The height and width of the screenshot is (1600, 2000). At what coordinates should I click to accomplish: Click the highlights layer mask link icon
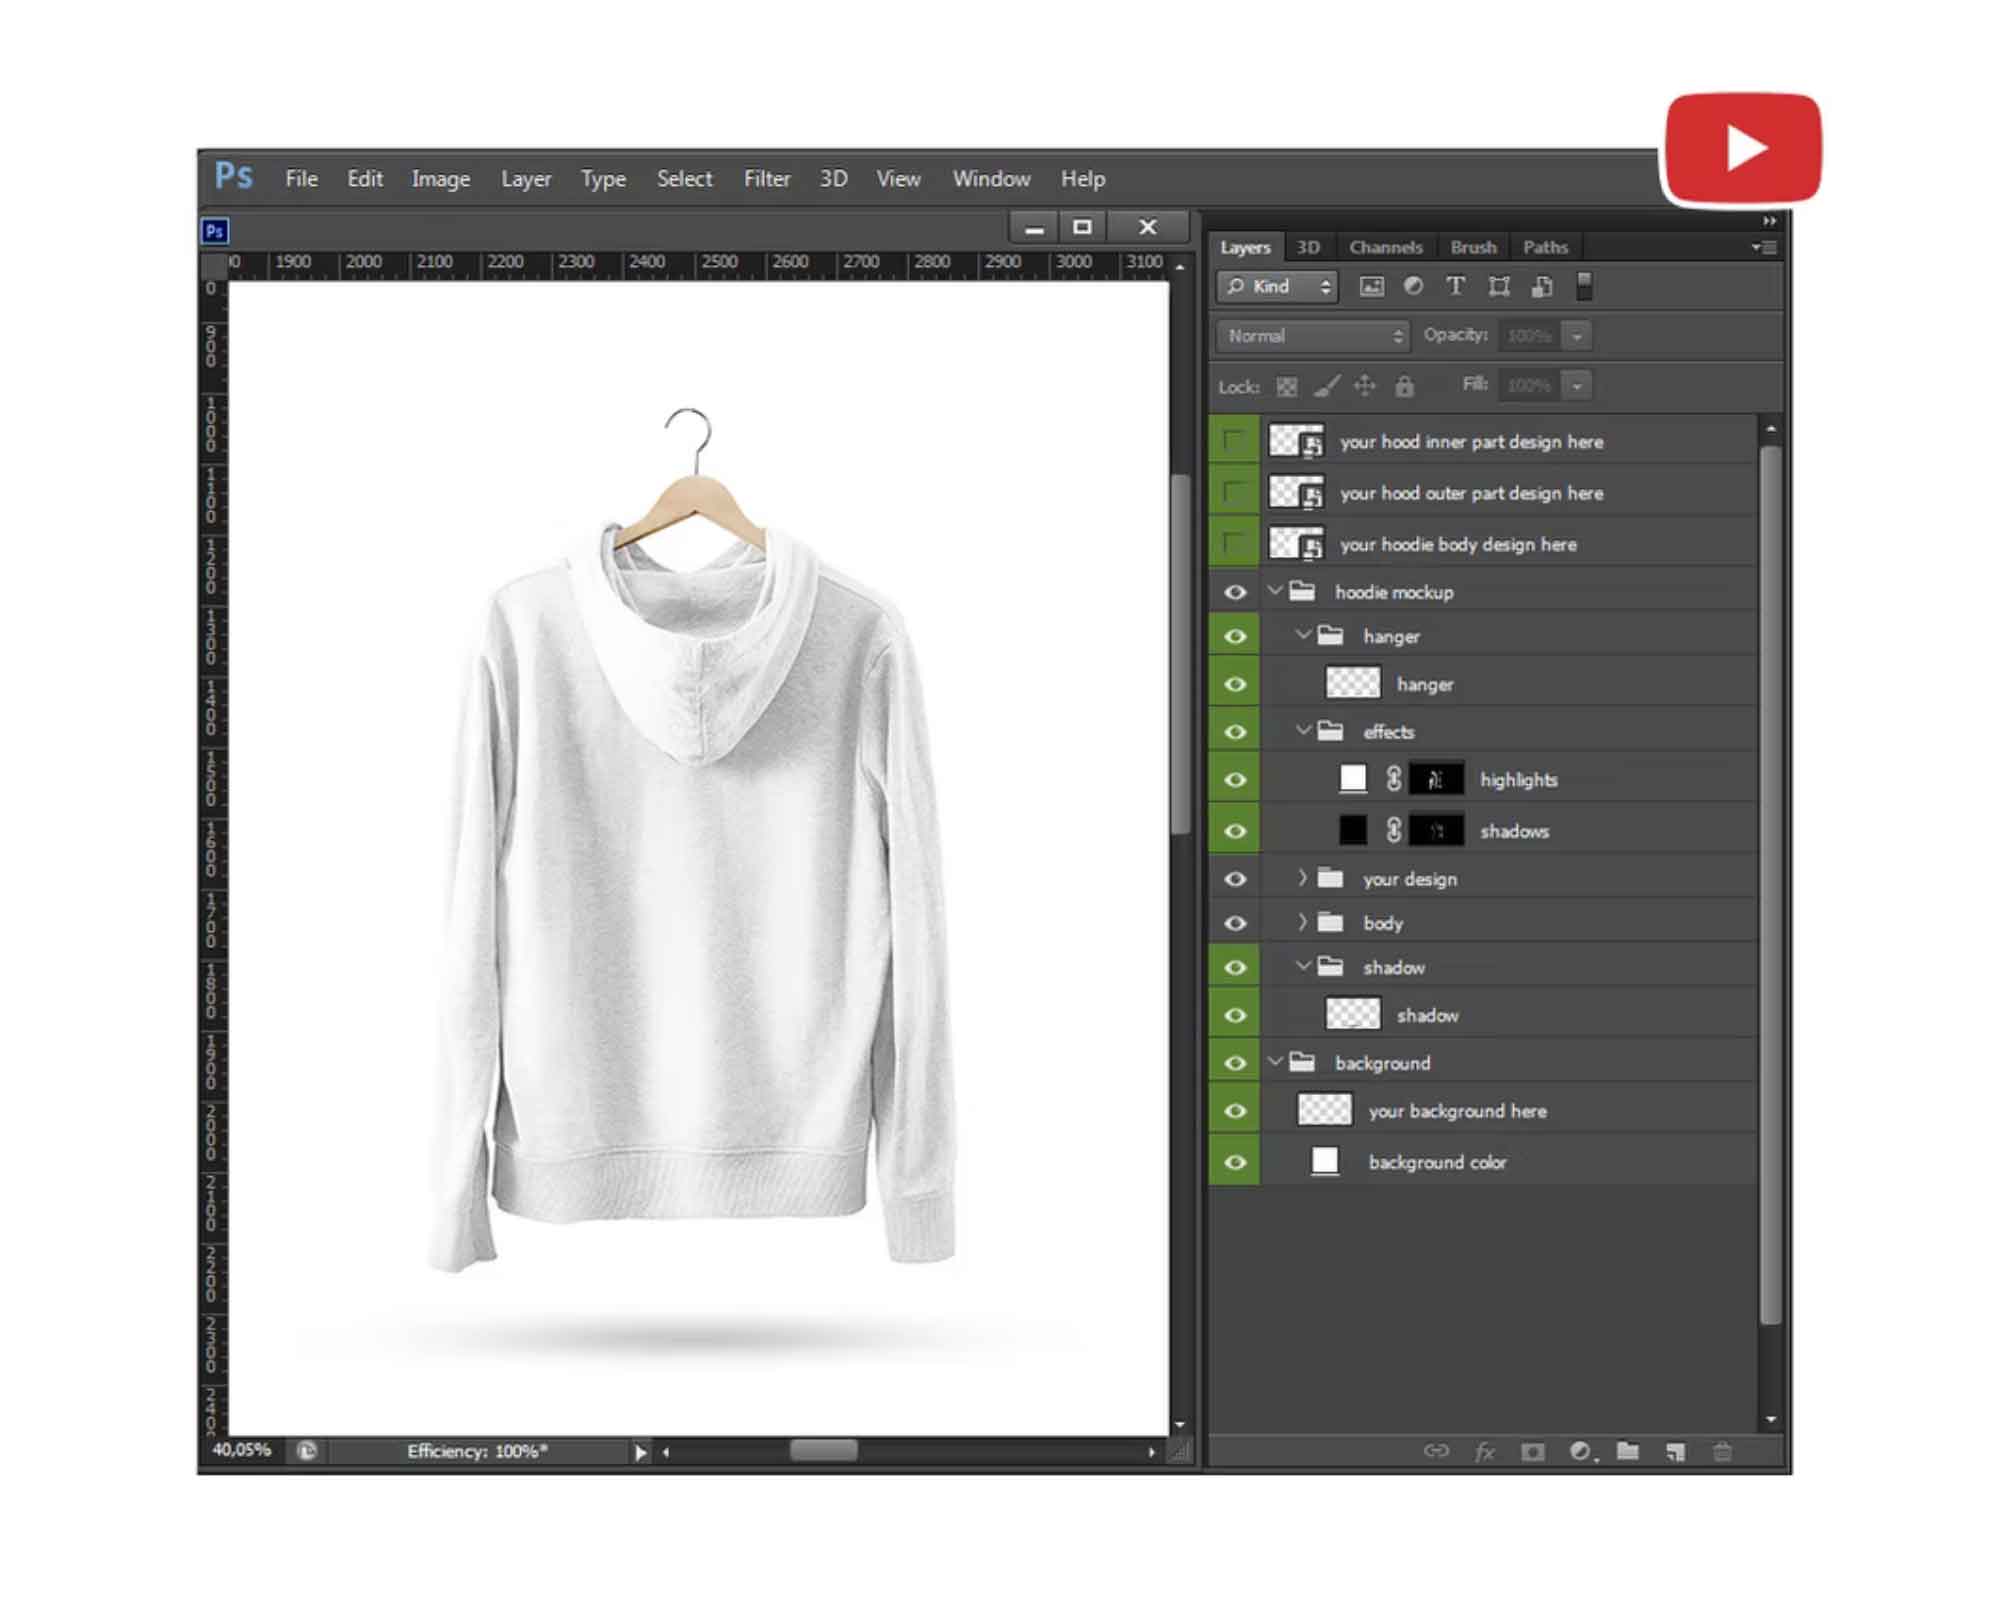pyautogui.click(x=1393, y=779)
